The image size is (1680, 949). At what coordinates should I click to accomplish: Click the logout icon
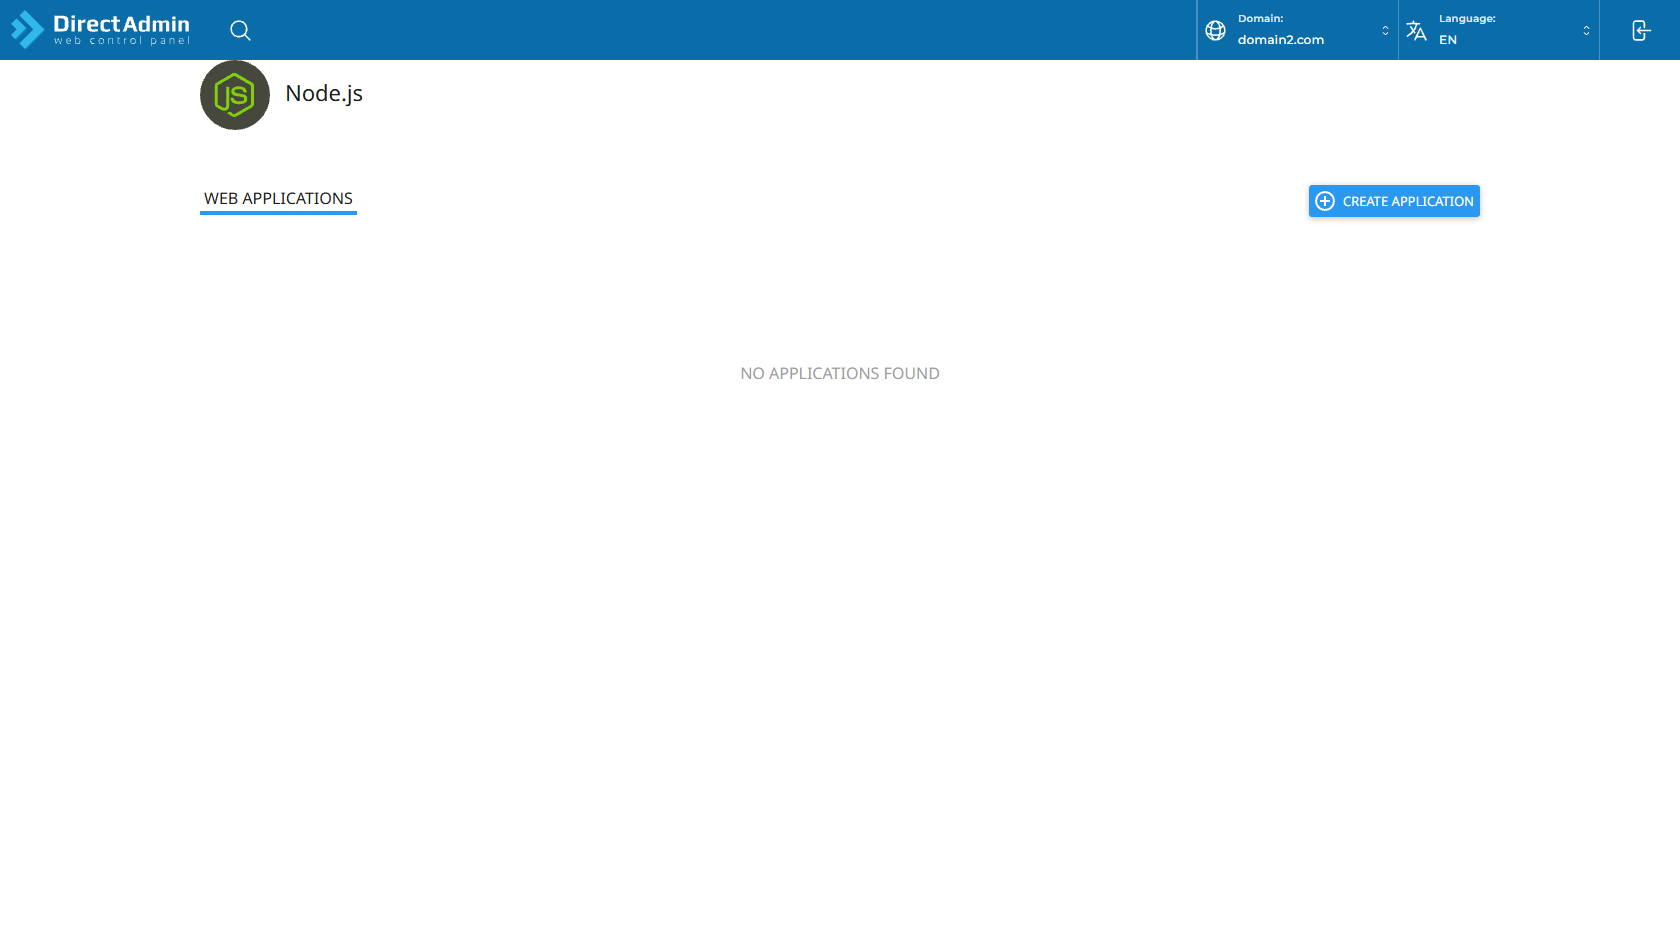1640,30
